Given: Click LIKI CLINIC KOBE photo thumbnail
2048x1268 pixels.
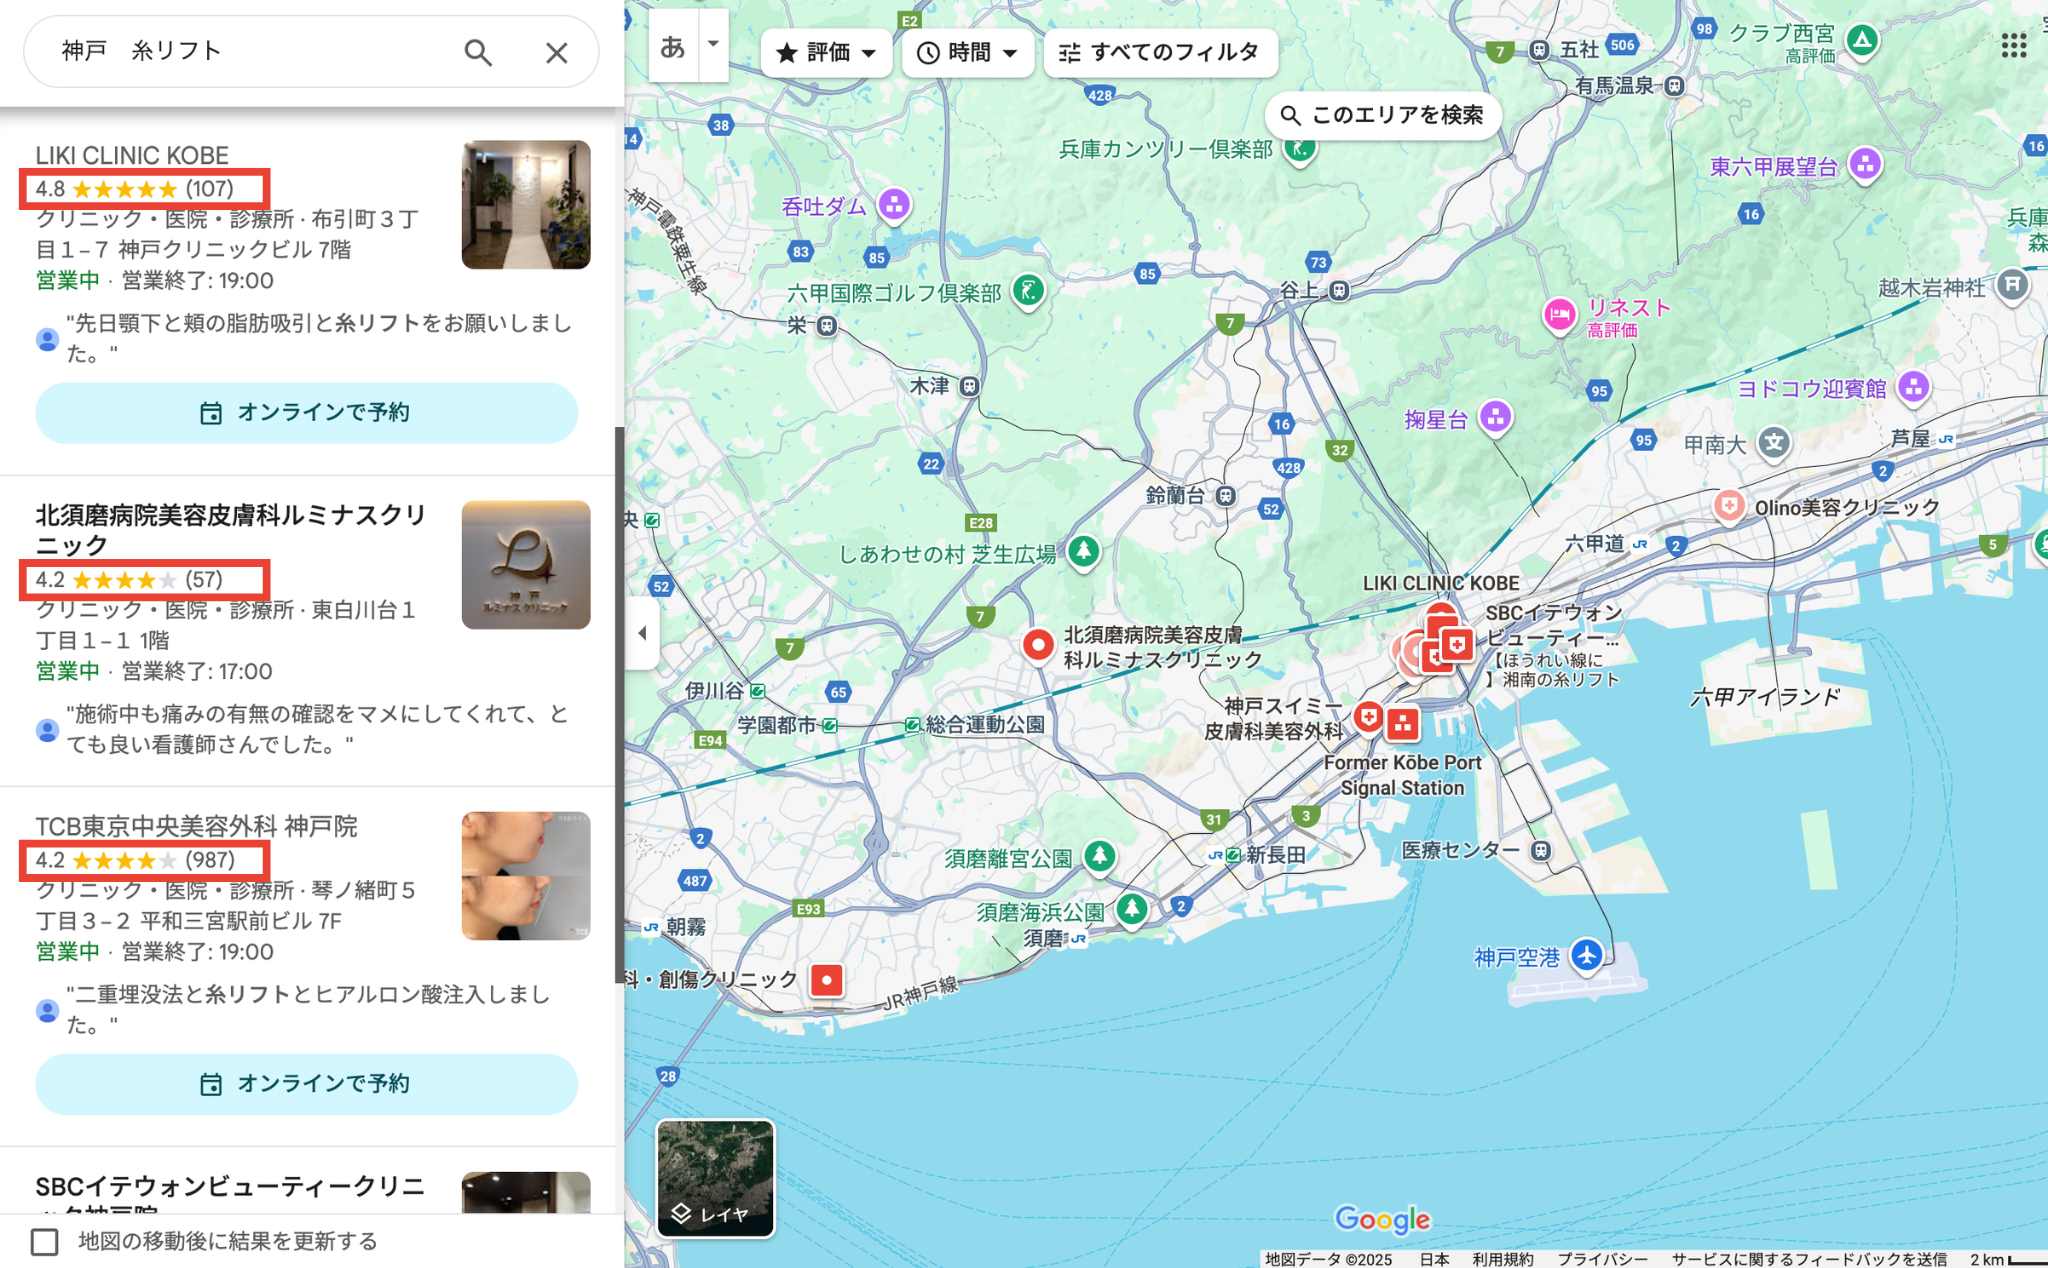Looking at the screenshot, I should click(526, 205).
